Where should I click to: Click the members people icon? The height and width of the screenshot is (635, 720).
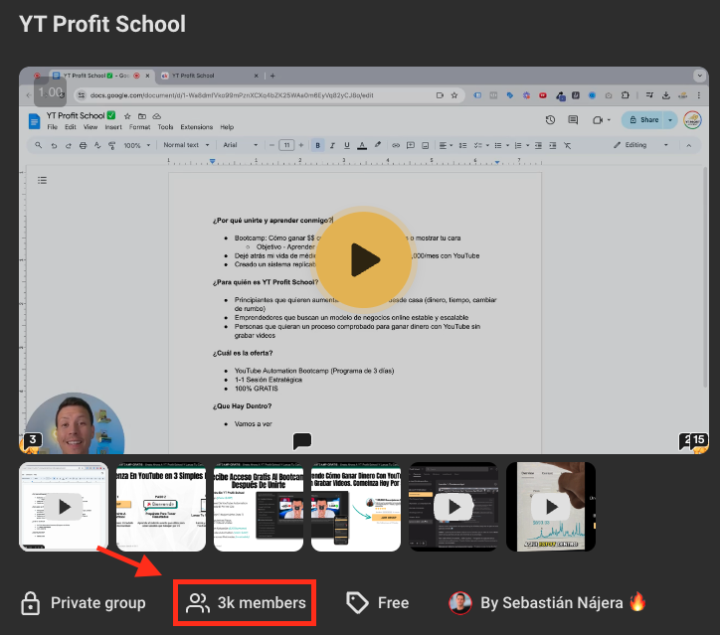pyautogui.click(x=197, y=603)
